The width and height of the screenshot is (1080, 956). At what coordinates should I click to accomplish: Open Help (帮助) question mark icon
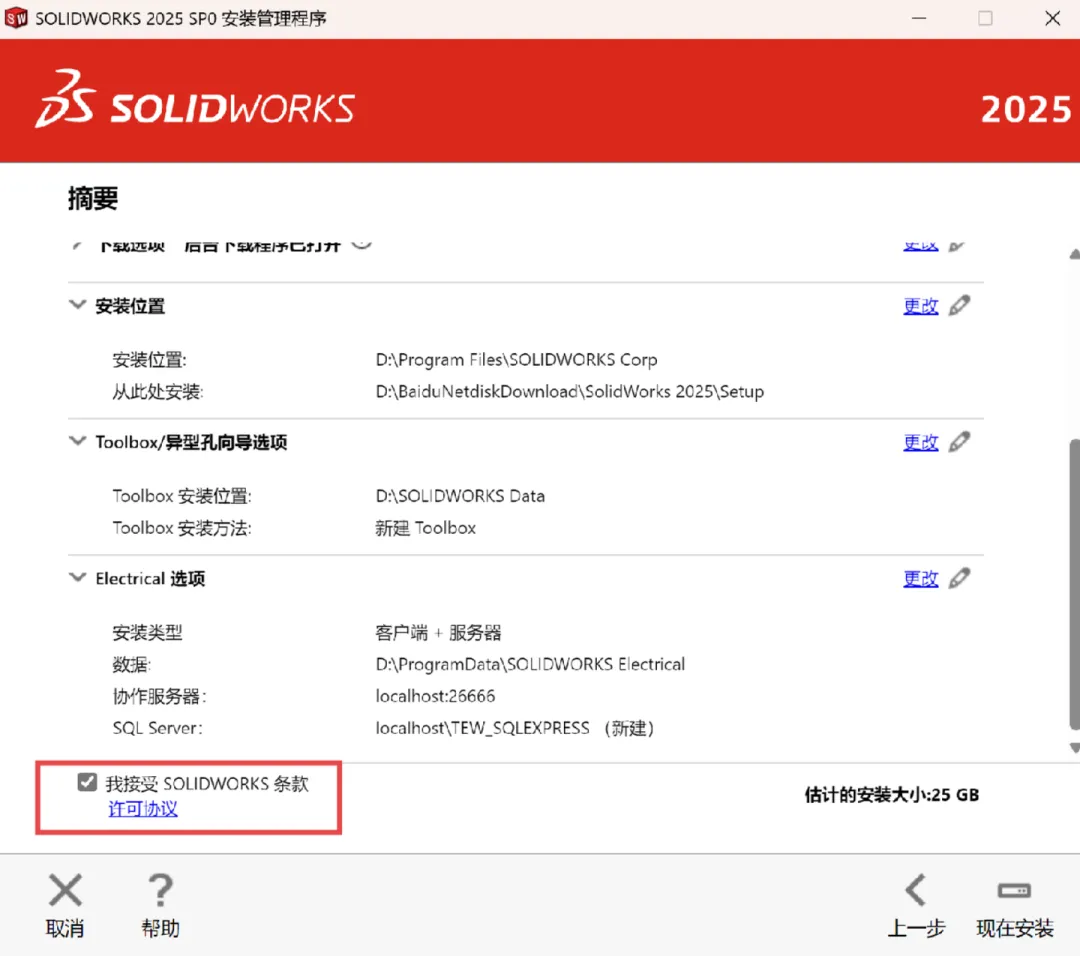coord(160,890)
